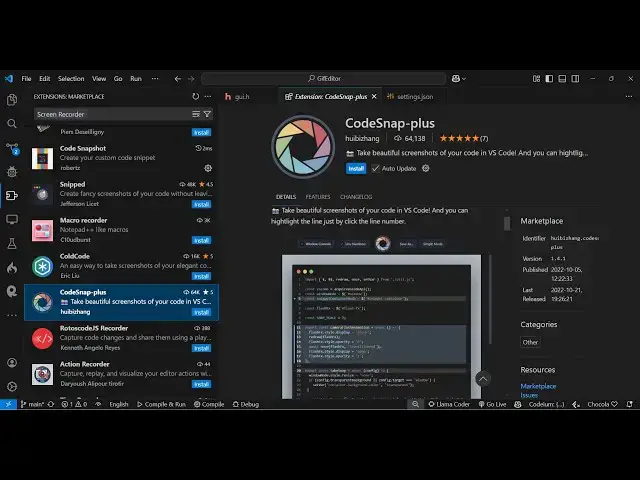Viewport: 640px width, 480px height.
Task: Open the Testing flask icon
Action: click(x=12, y=244)
